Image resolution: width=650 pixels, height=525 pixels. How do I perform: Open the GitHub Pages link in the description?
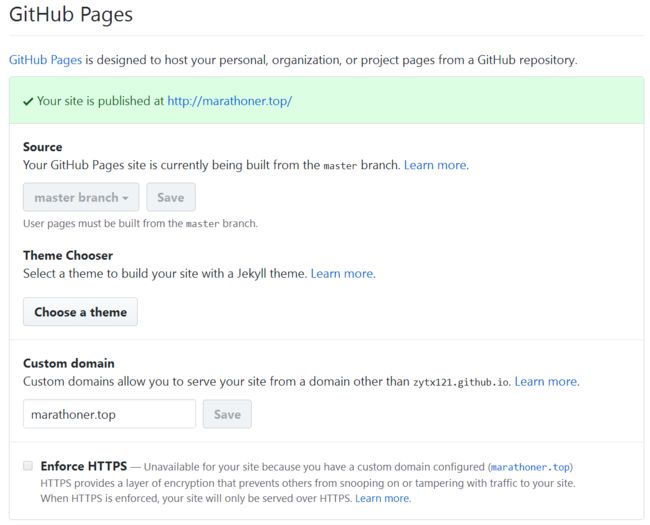(x=45, y=60)
